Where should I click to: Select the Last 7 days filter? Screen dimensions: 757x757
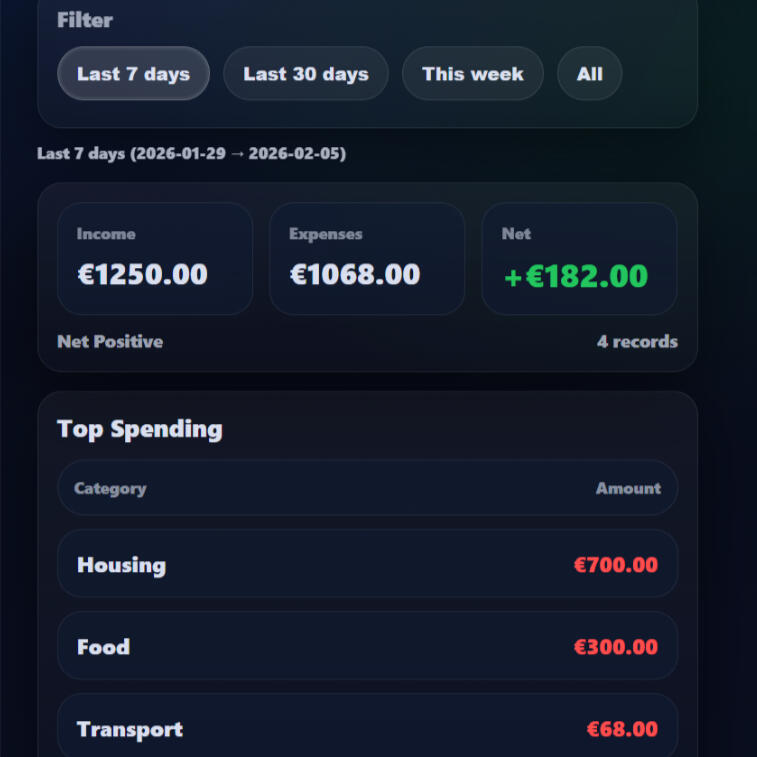(x=133, y=74)
